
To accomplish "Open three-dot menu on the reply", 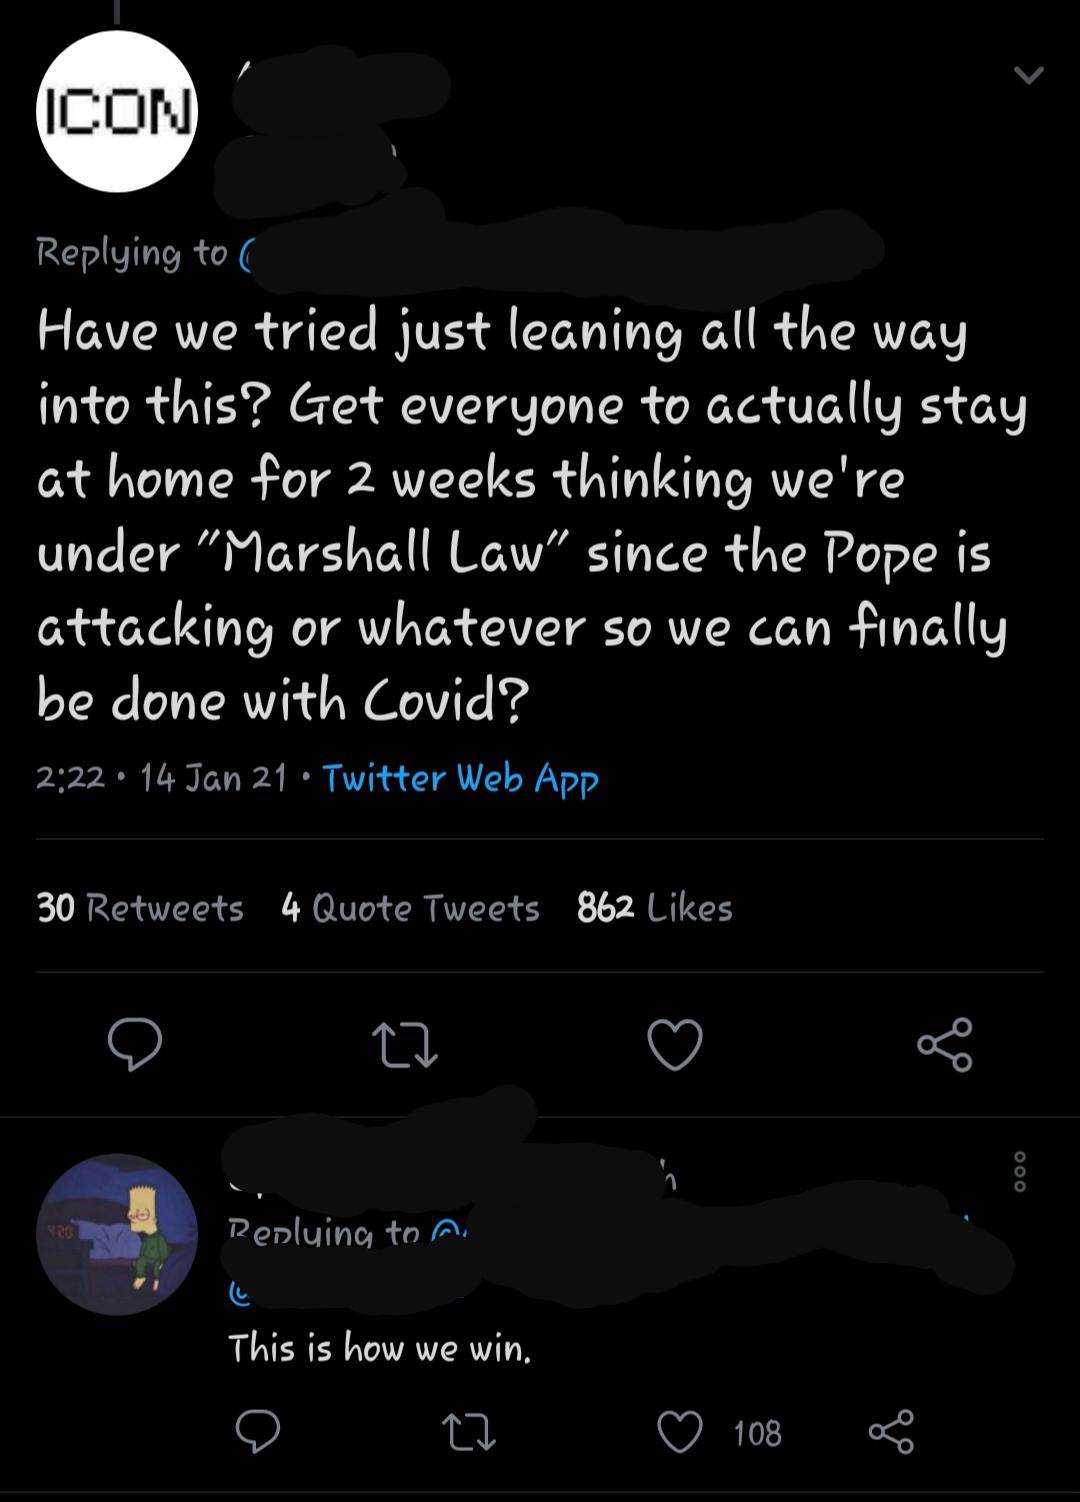I will 1019,1171.
